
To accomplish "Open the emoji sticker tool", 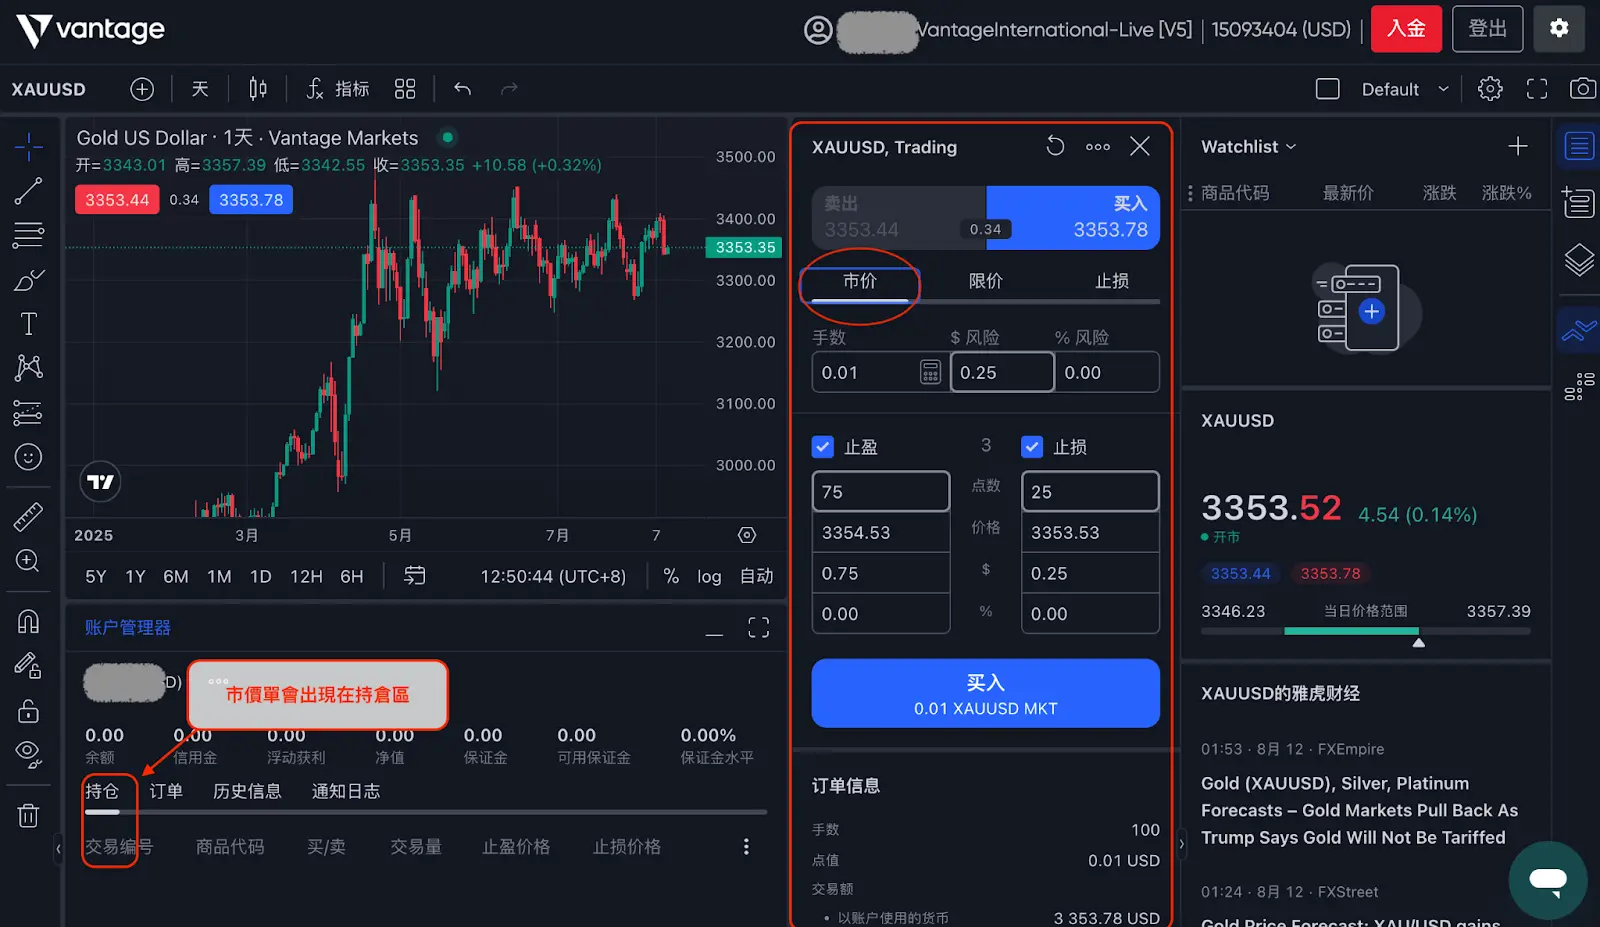I will (28, 457).
